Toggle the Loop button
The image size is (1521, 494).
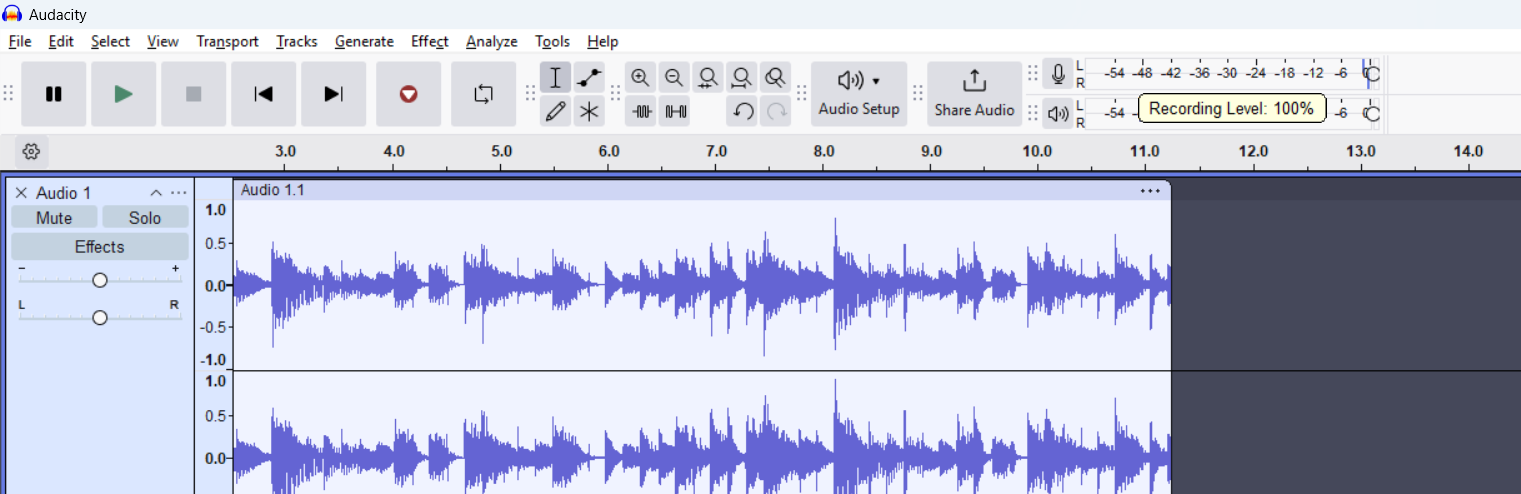483,94
